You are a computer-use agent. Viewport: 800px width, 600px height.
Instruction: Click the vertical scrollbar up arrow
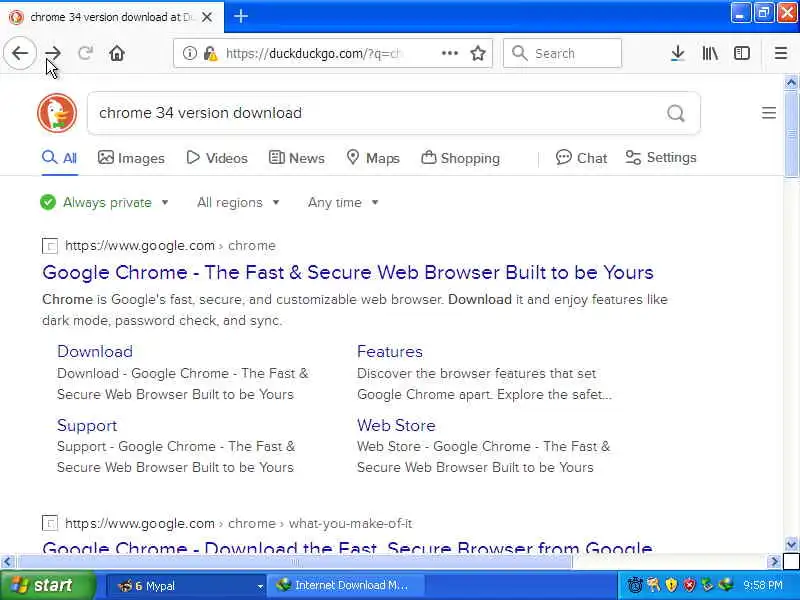tap(791, 82)
